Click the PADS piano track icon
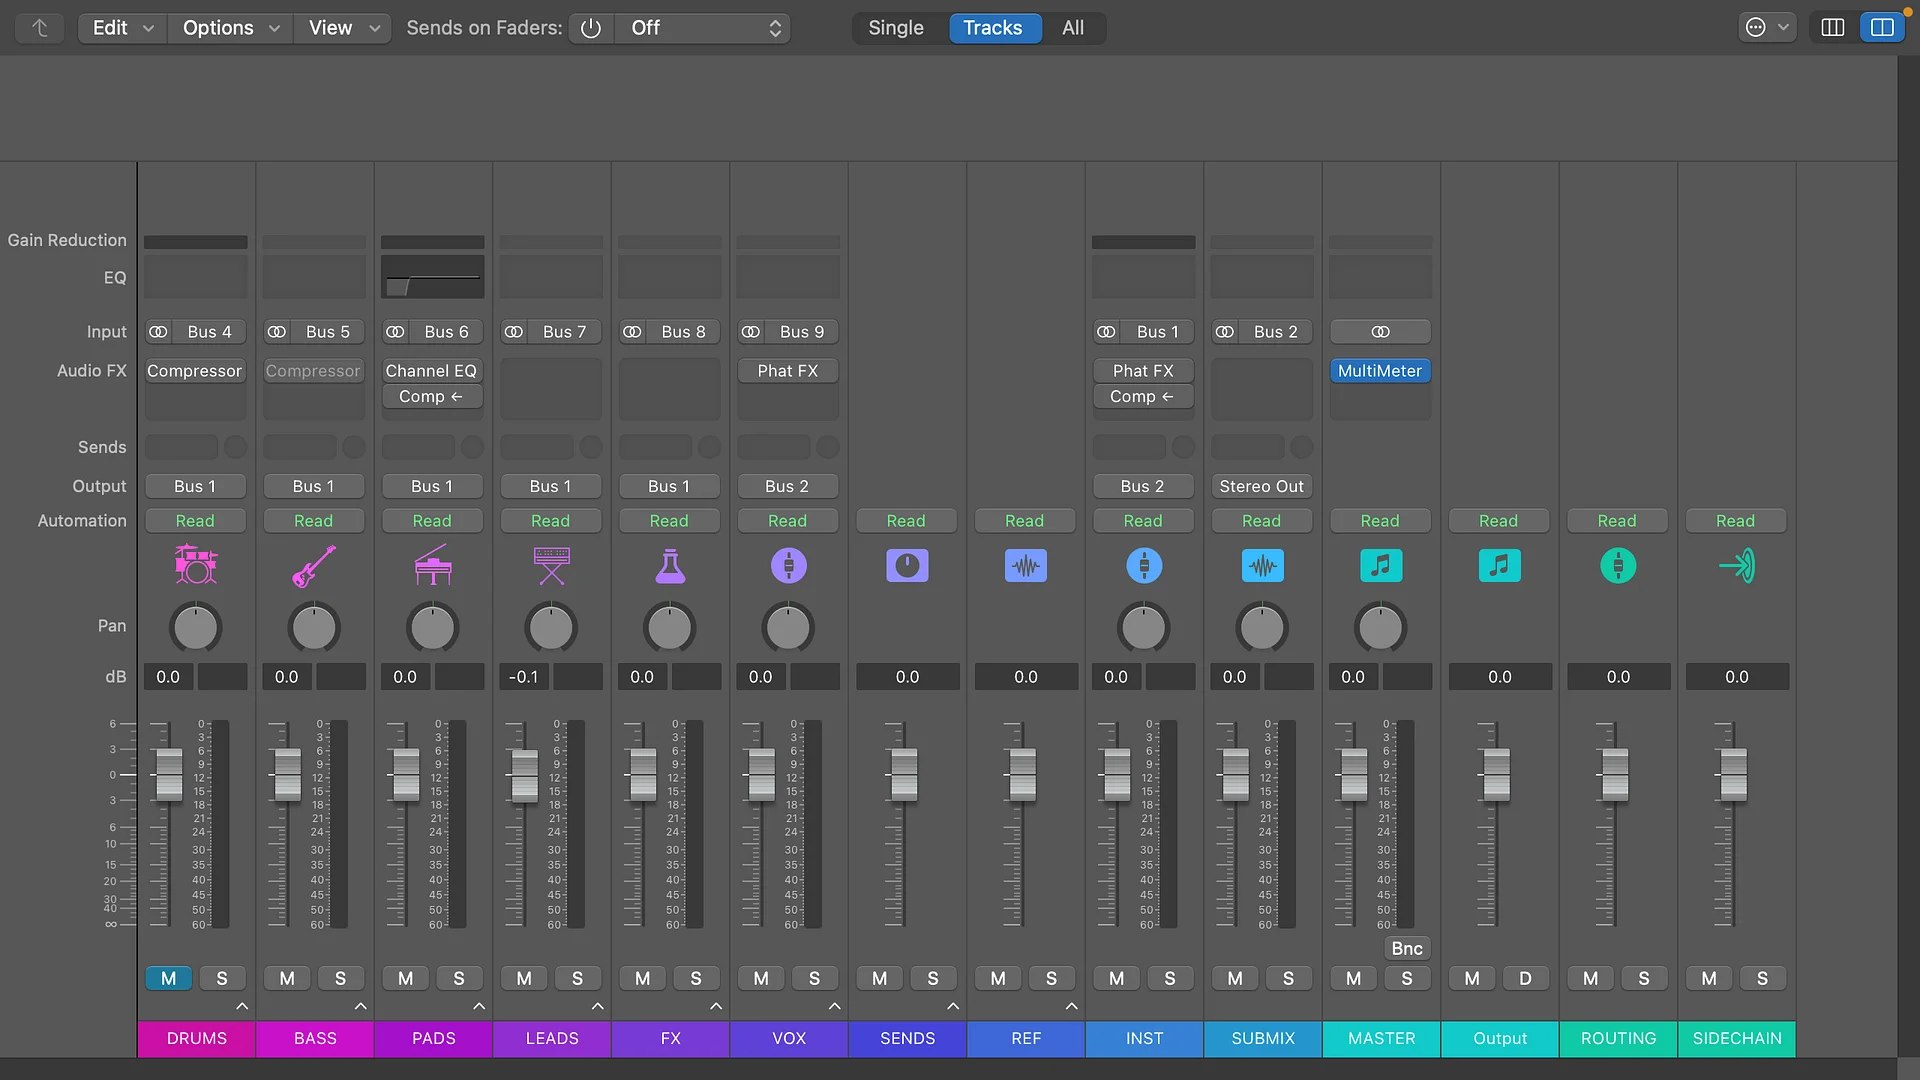Screen dimensions: 1920x1080 pyautogui.click(x=432, y=566)
